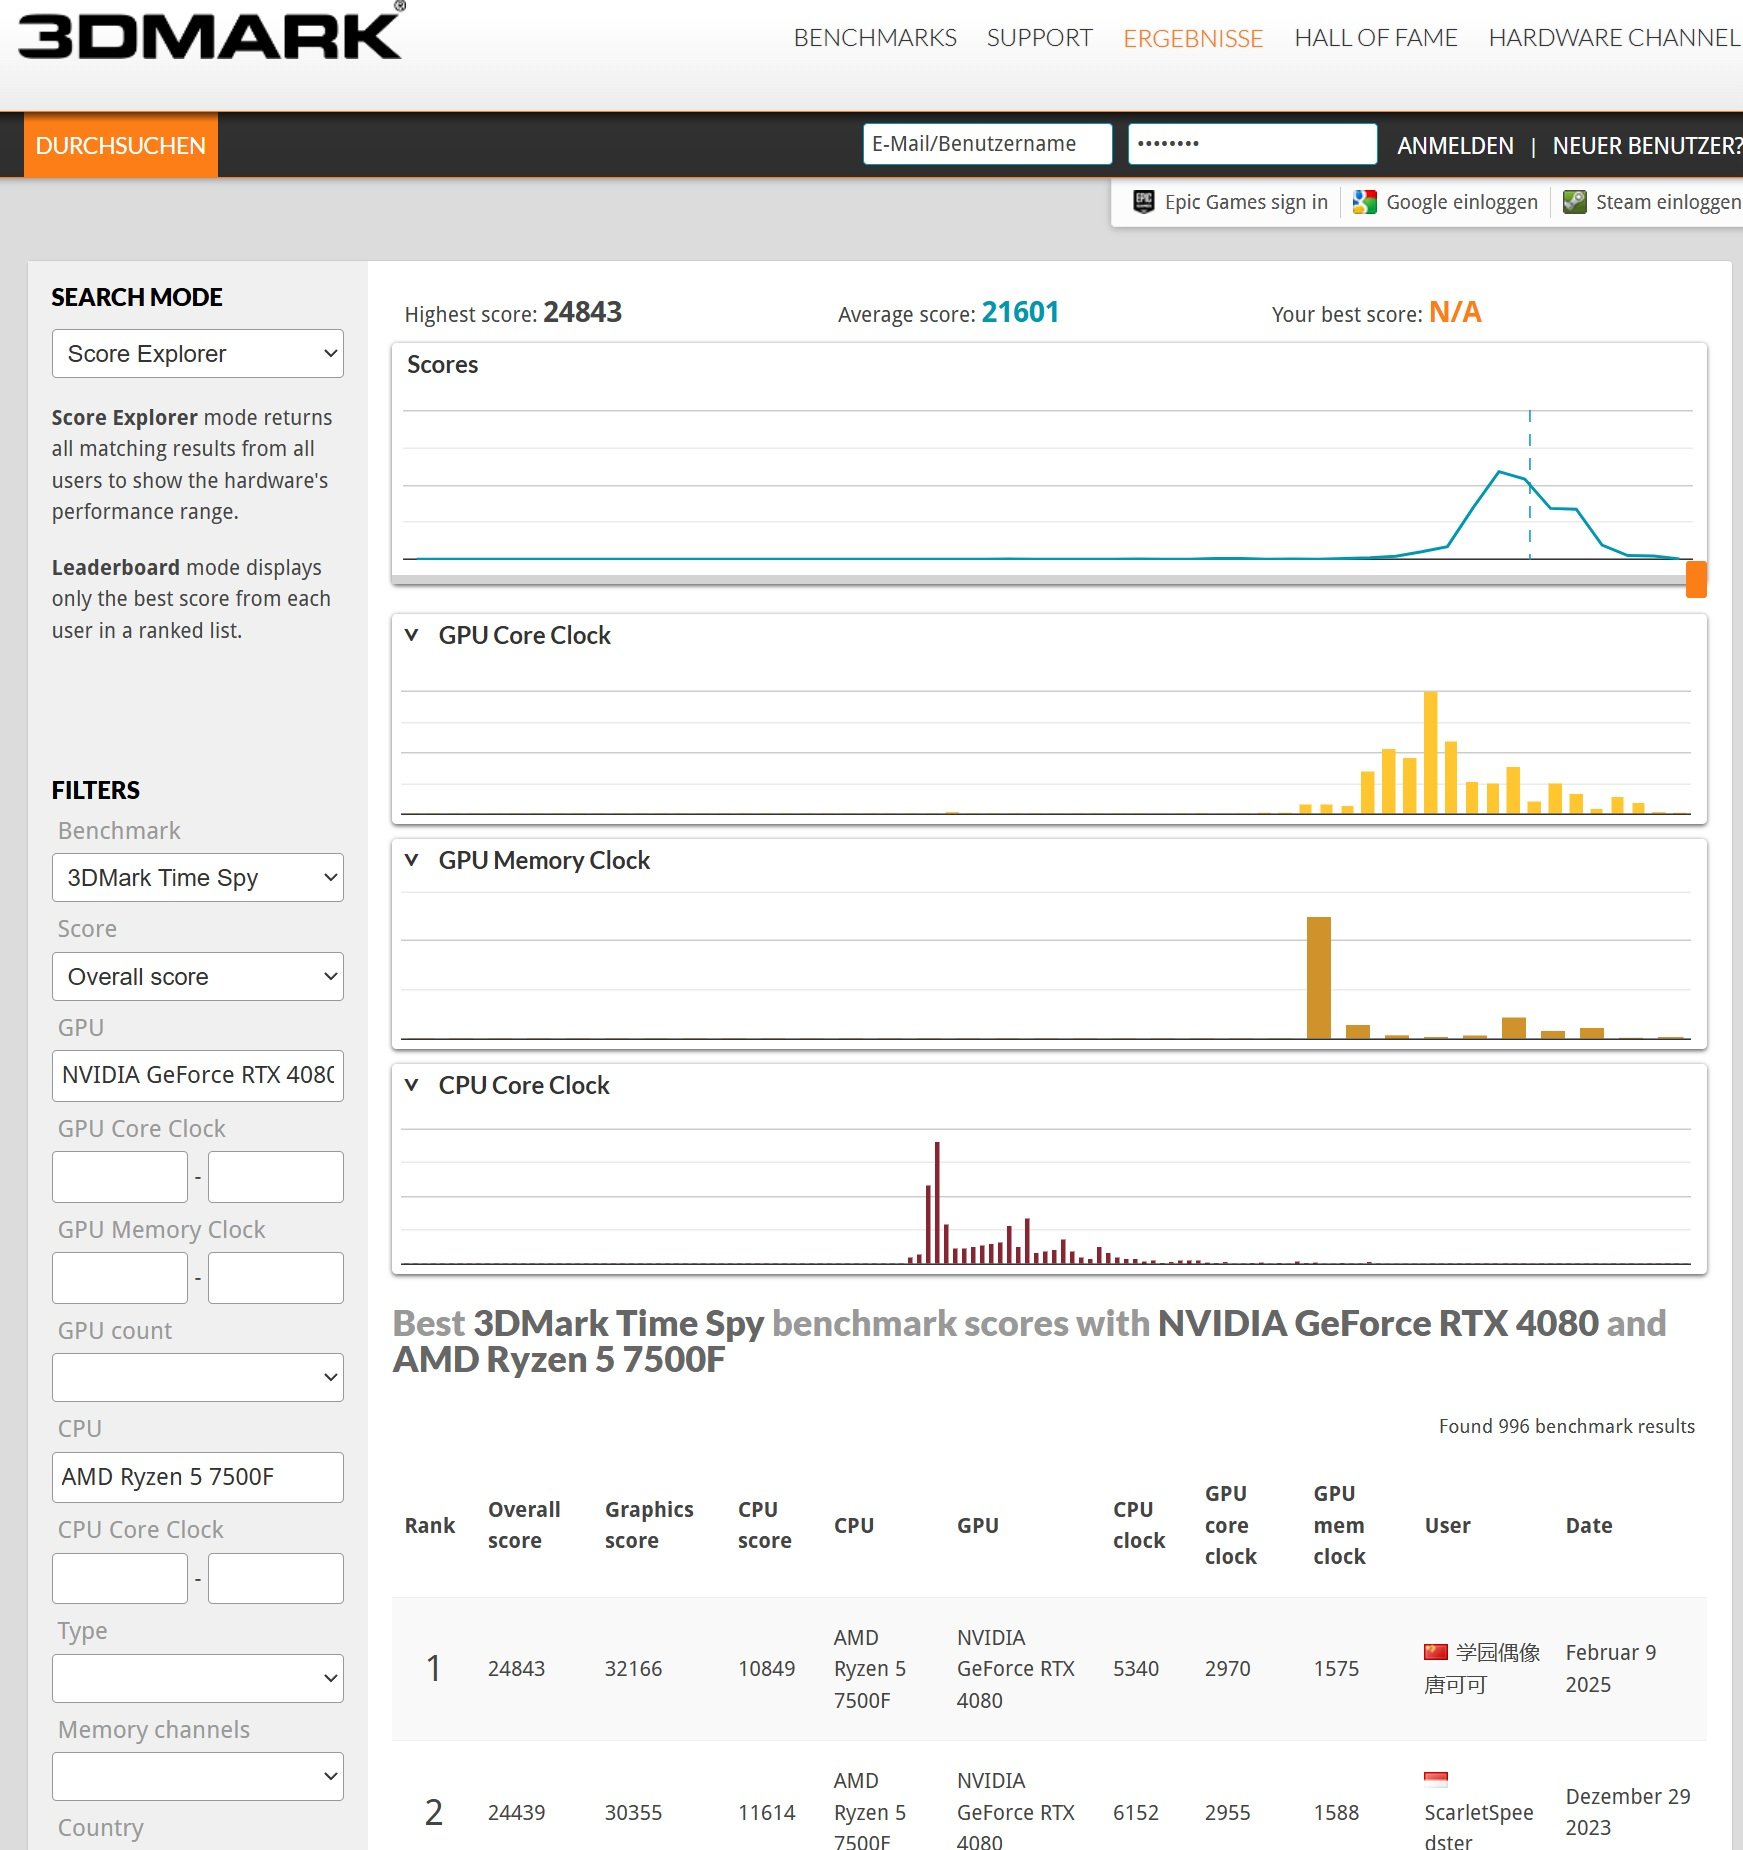
Task: Open the Hall of Fame page
Action: (x=1376, y=38)
